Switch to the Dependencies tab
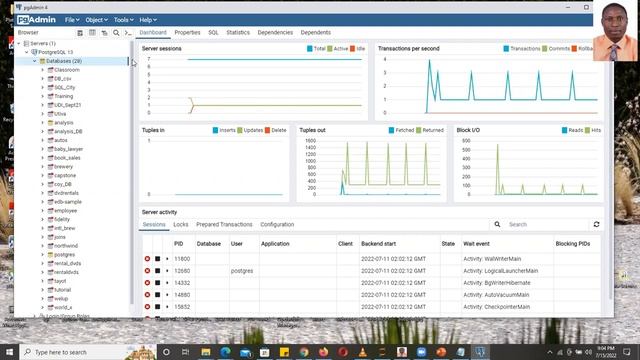640x360 pixels. tap(275, 32)
